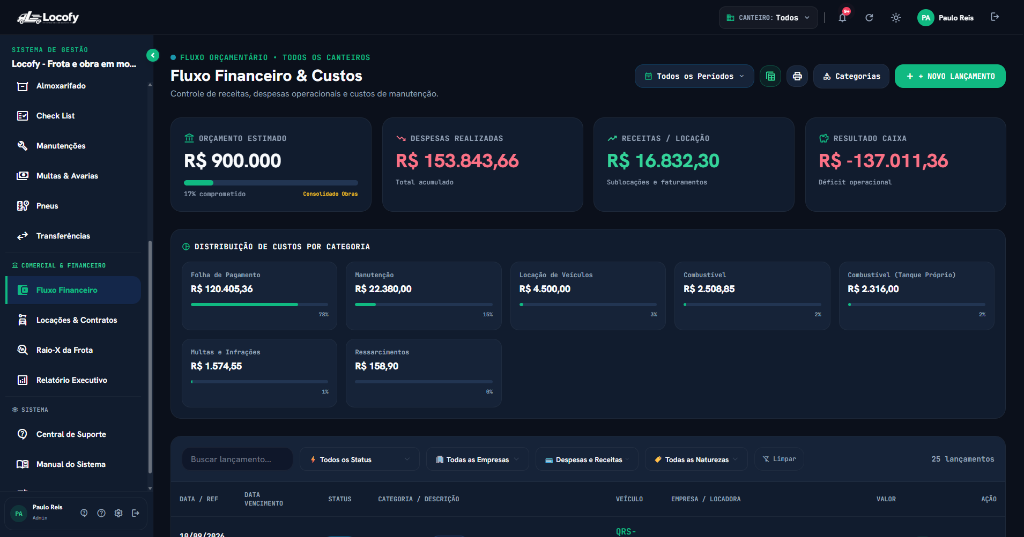The width and height of the screenshot is (1024, 537).
Task: Click the Transferências arrows icon
Action: pos(22,236)
